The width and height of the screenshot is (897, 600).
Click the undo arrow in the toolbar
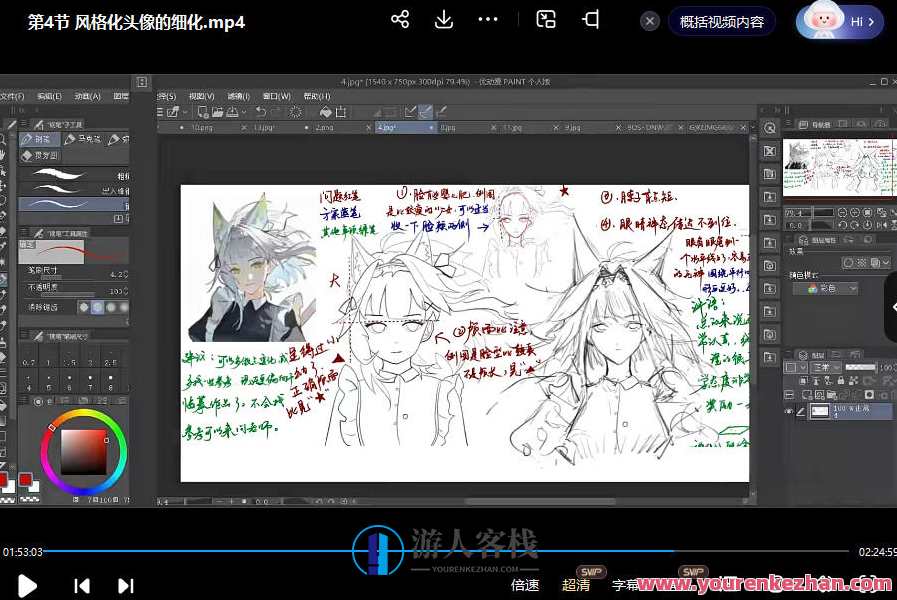click(x=260, y=112)
